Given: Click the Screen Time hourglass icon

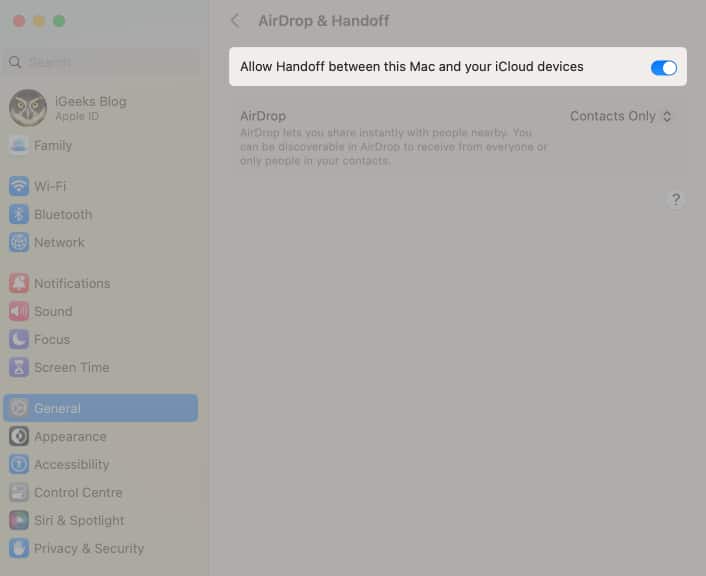Looking at the screenshot, I should (x=18, y=367).
